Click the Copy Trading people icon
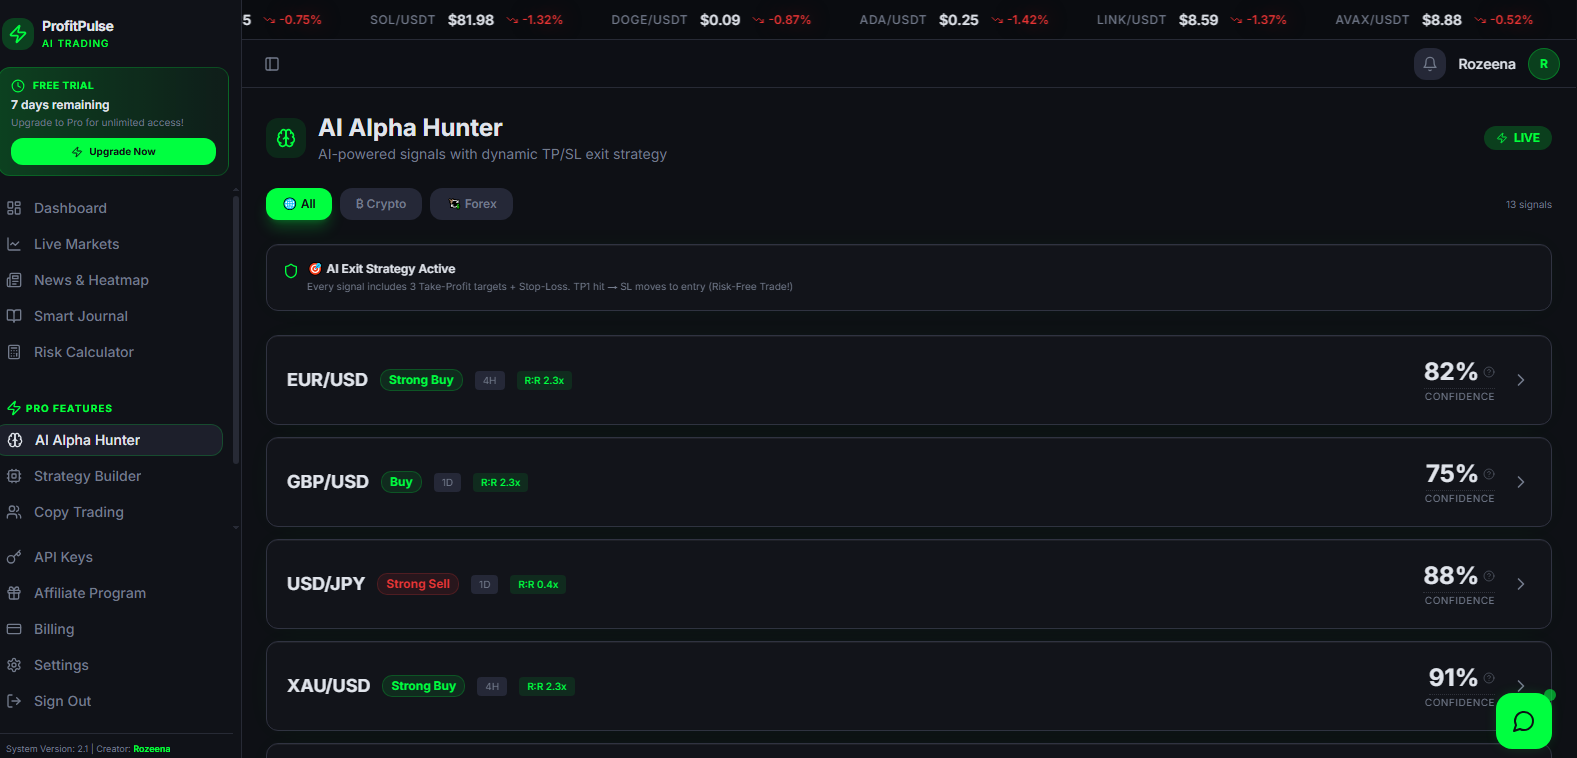Viewport: 1577px width, 758px height. point(14,512)
